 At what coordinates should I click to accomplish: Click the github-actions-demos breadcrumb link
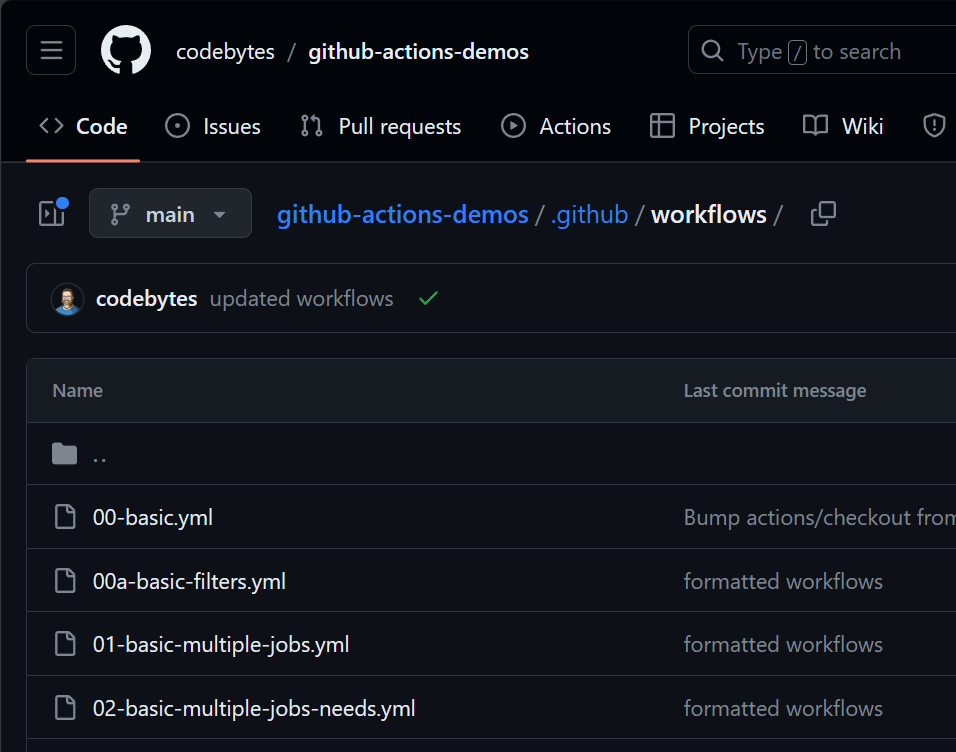pyautogui.click(x=402, y=214)
